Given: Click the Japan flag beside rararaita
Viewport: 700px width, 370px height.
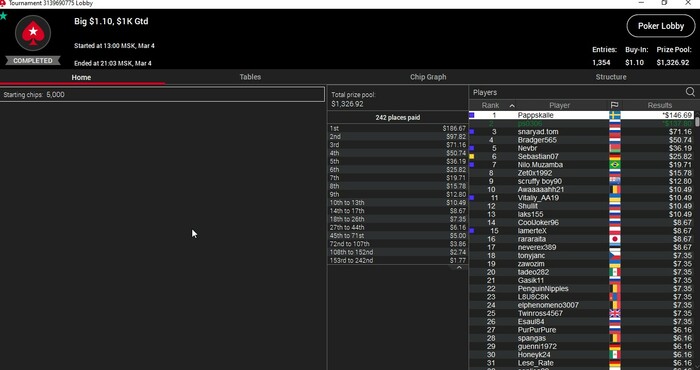Looking at the screenshot, I should click(x=615, y=239).
